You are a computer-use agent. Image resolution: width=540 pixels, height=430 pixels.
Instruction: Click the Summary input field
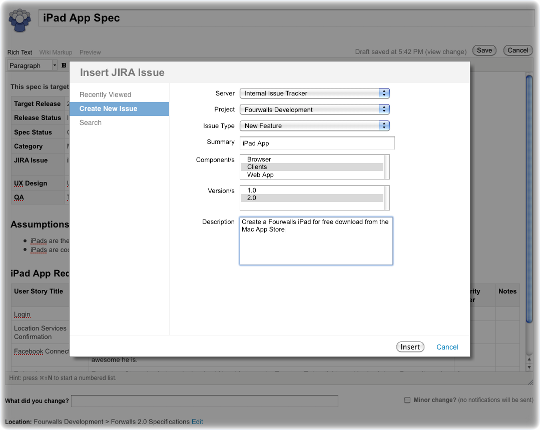pyautogui.click(x=317, y=143)
